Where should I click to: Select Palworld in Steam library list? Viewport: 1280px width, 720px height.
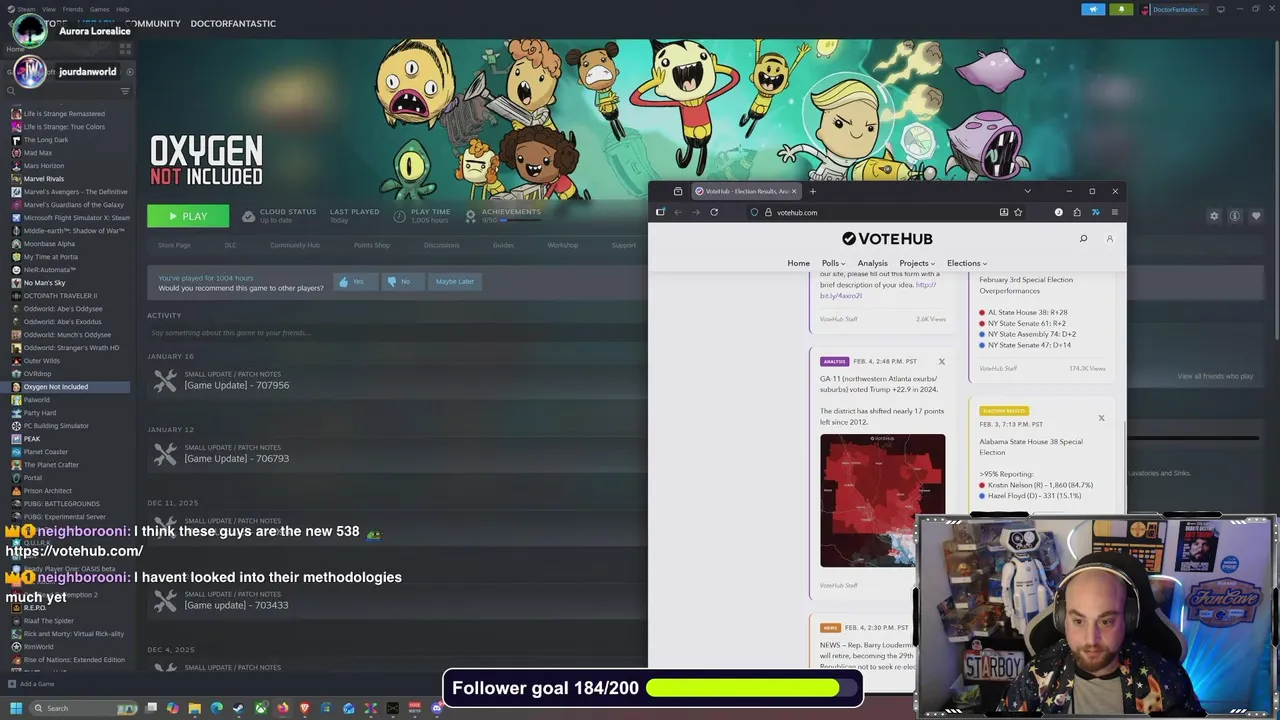37,400
